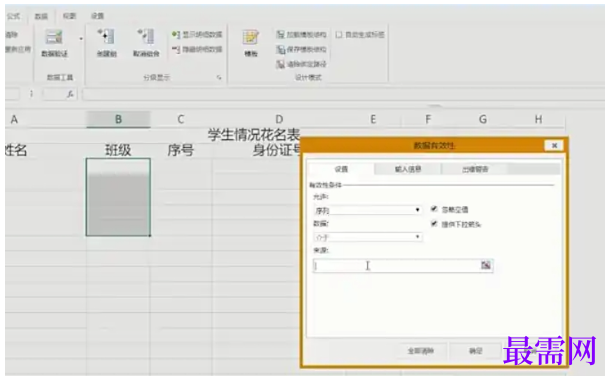Click the 学生情况花名表 title cell

254,135
